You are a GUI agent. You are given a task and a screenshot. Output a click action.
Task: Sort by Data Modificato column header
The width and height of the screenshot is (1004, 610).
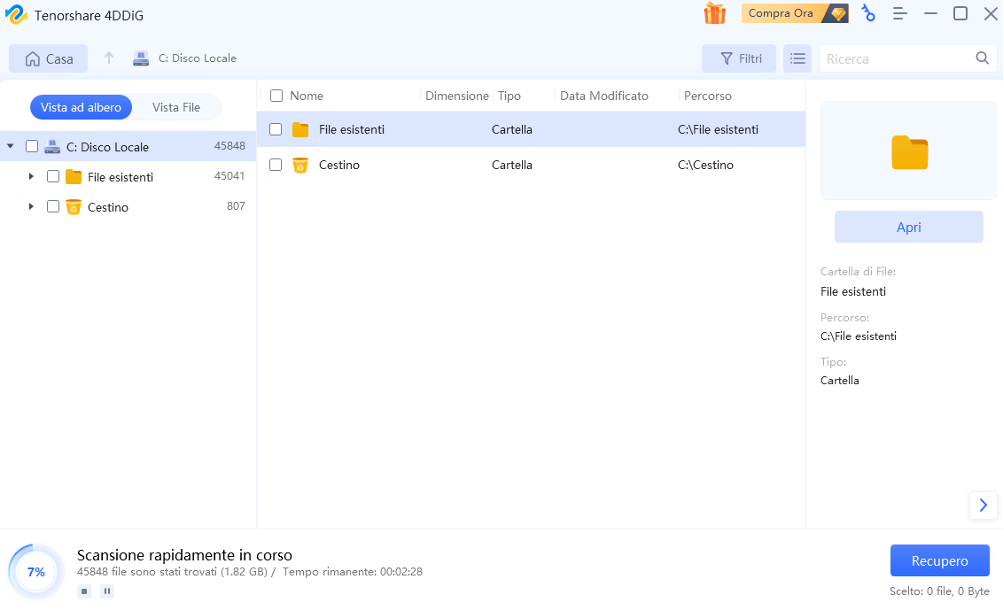pos(604,96)
